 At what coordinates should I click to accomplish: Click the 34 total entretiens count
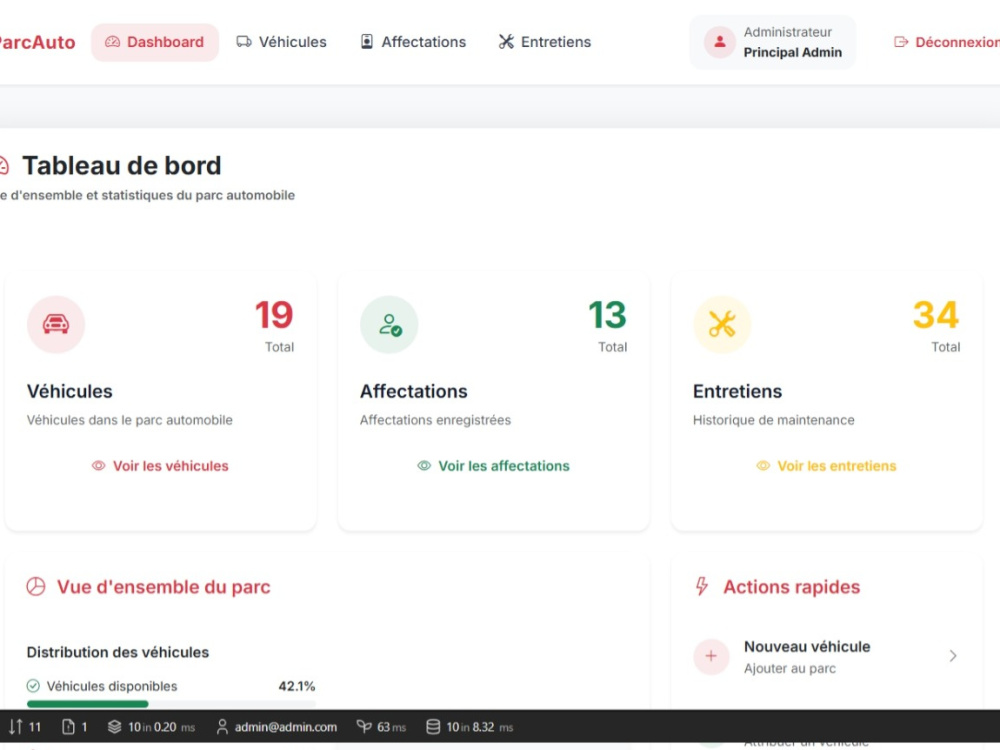(936, 315)
